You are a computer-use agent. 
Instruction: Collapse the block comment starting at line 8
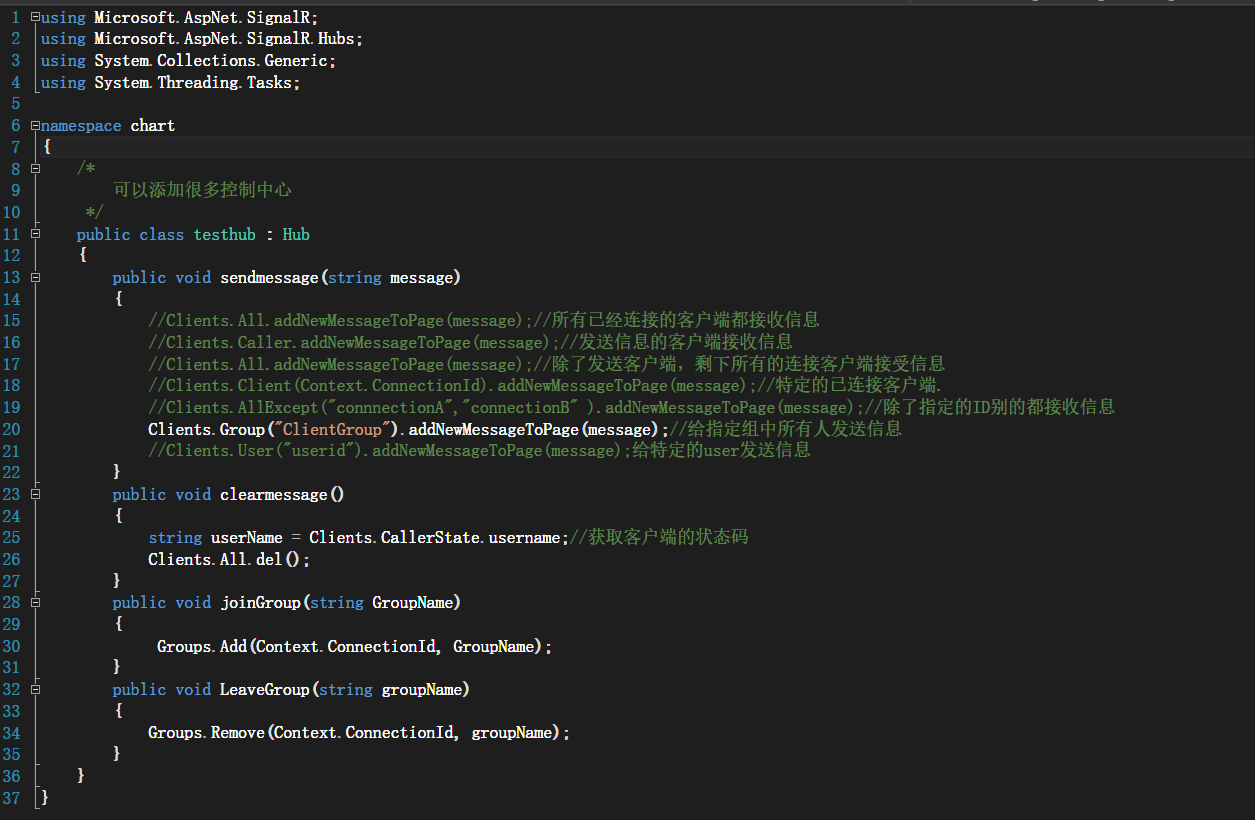click(x=36, y=169)
